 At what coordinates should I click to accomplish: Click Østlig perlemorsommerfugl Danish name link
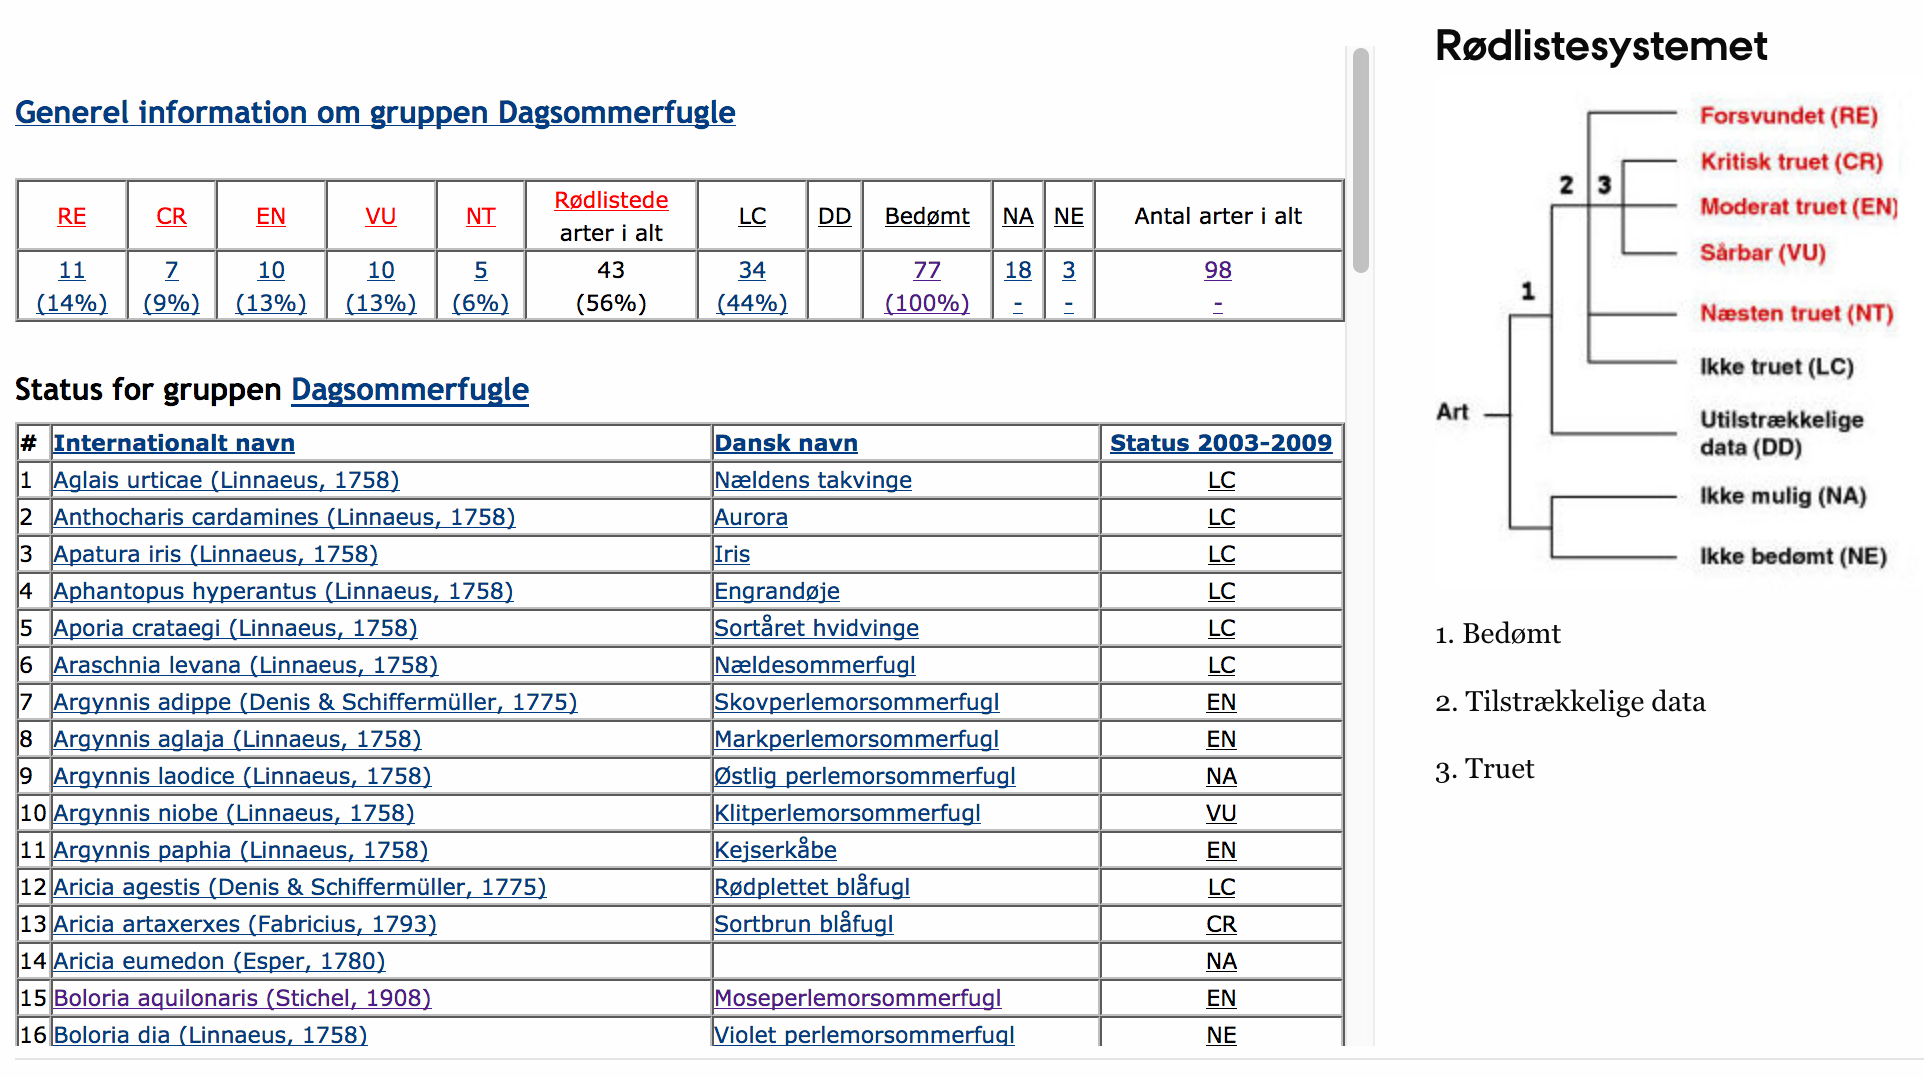[x=865, y=776]
